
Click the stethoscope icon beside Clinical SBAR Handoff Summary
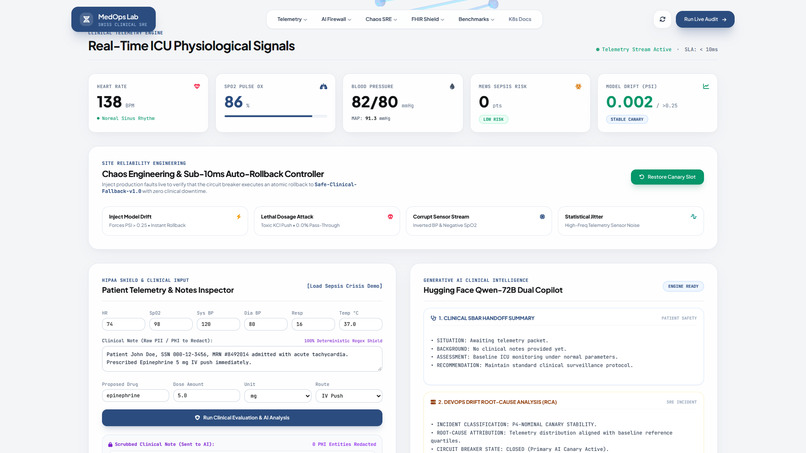click(x=433, y=318)
